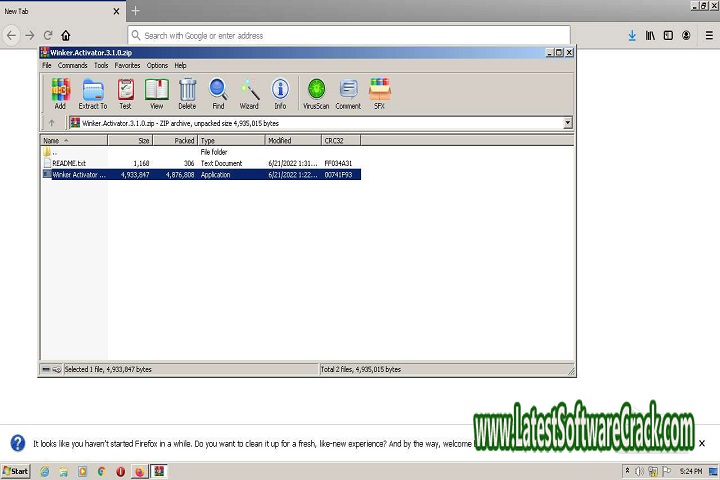This screenshot has height=480, width=720.
Task: Click the Extract To toolbar icon
Action: 93,94
